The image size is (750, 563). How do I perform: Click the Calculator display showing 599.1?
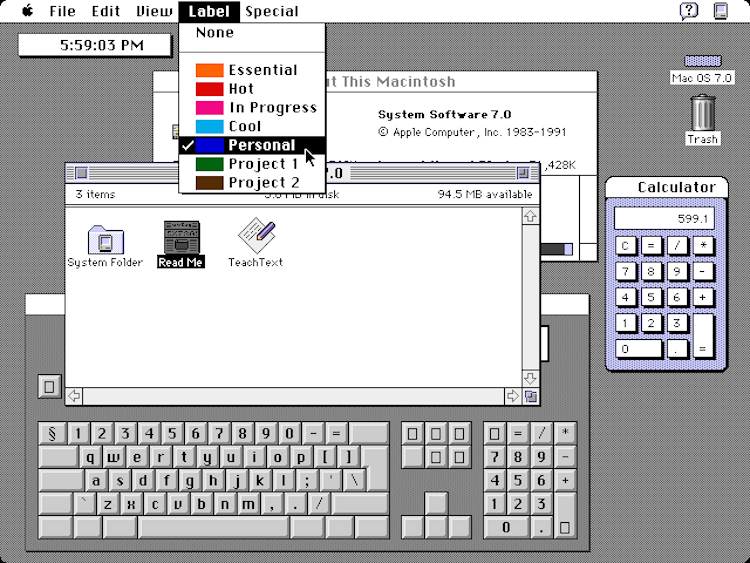point(664,218)
